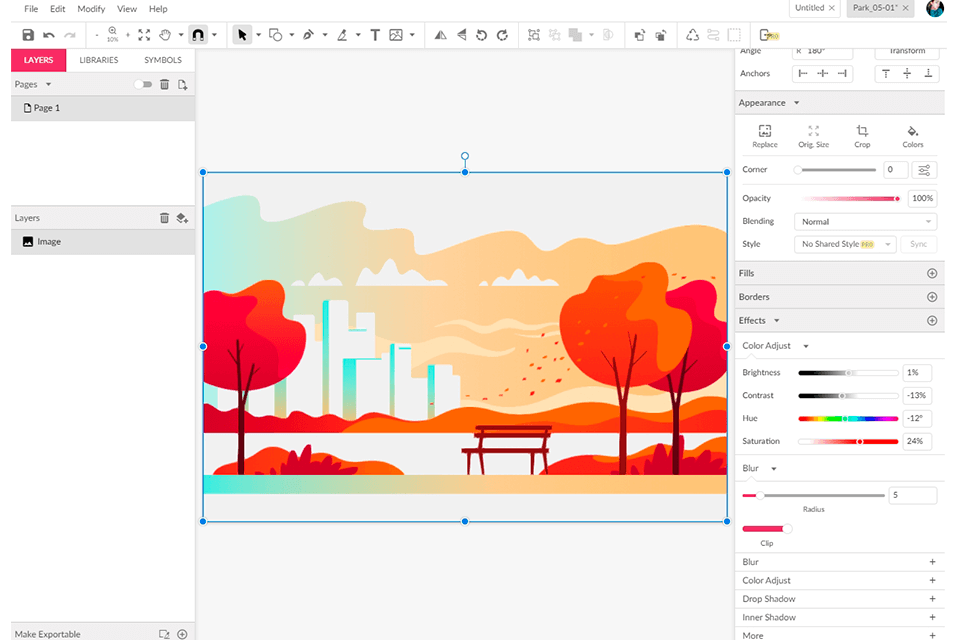
Task: Open the File menu
Action: 31,9
